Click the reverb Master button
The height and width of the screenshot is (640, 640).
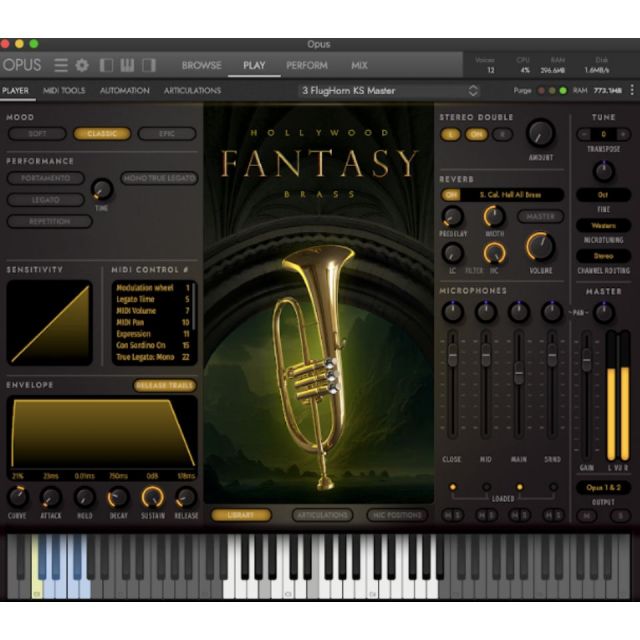click(540, 216)
